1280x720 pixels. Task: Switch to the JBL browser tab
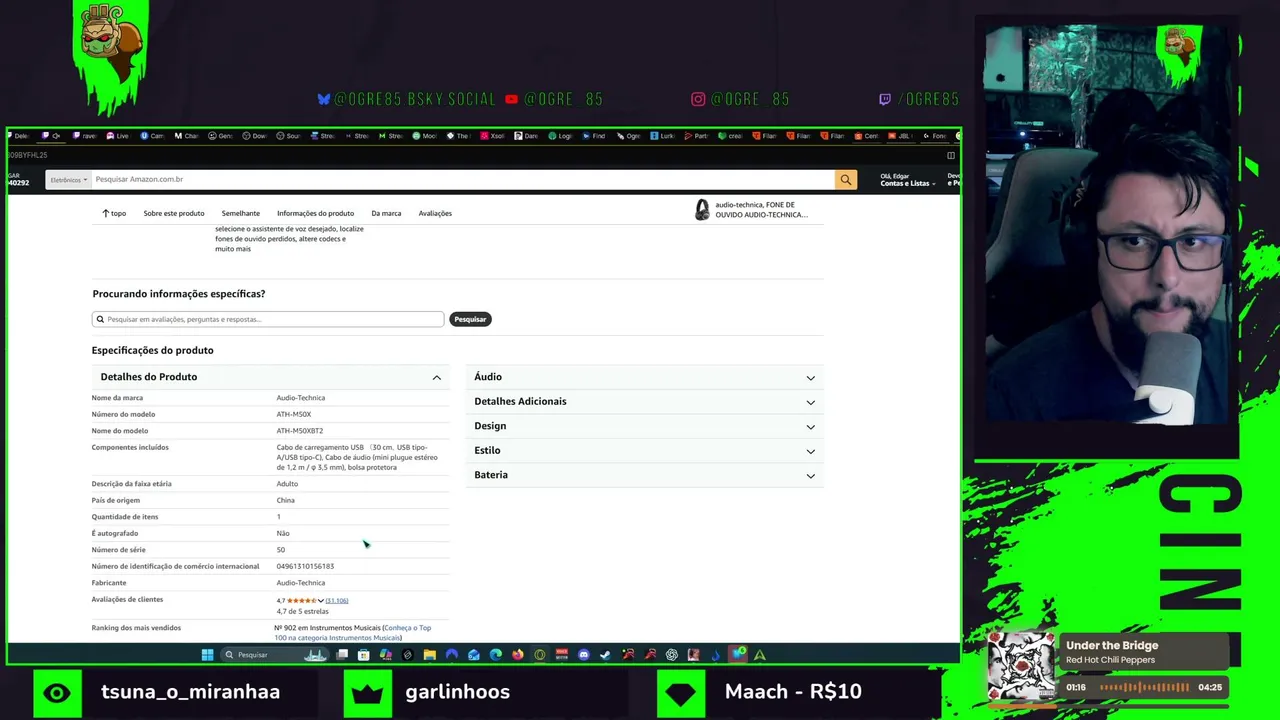click(x=899, y=135)
